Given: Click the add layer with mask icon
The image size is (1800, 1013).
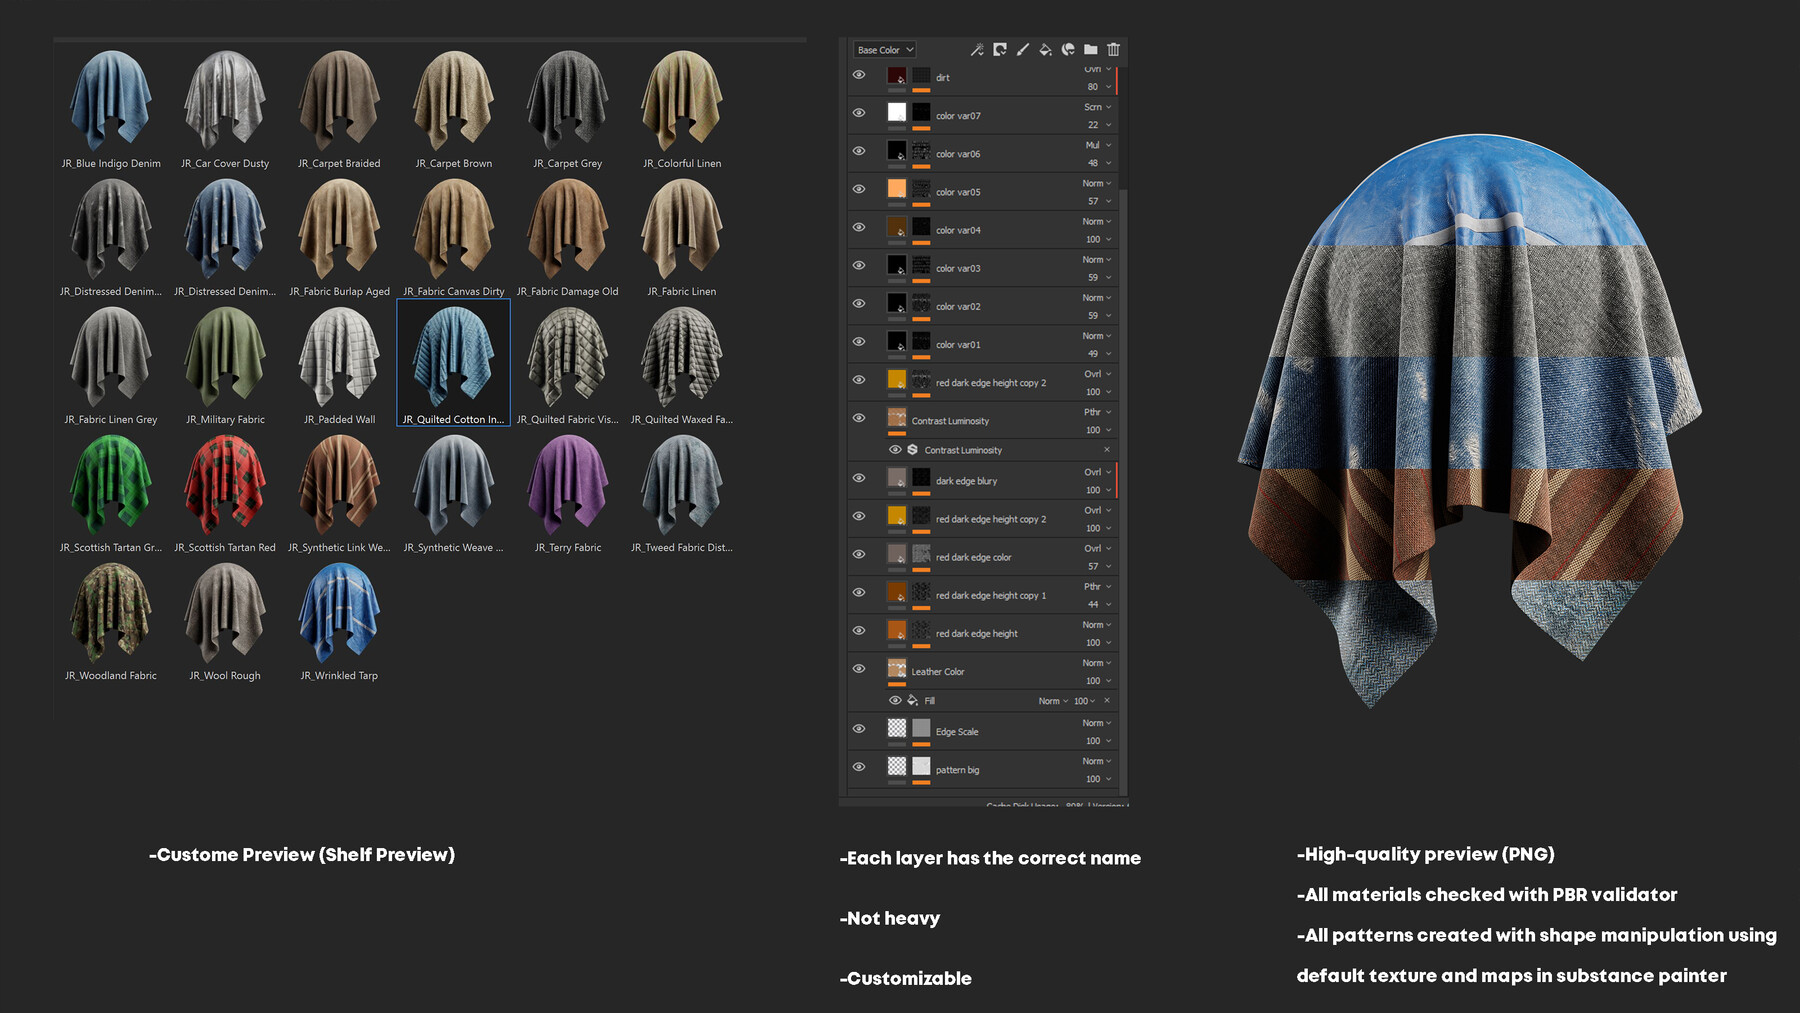Looking at the screenshot, I should tap(1000, 49).
